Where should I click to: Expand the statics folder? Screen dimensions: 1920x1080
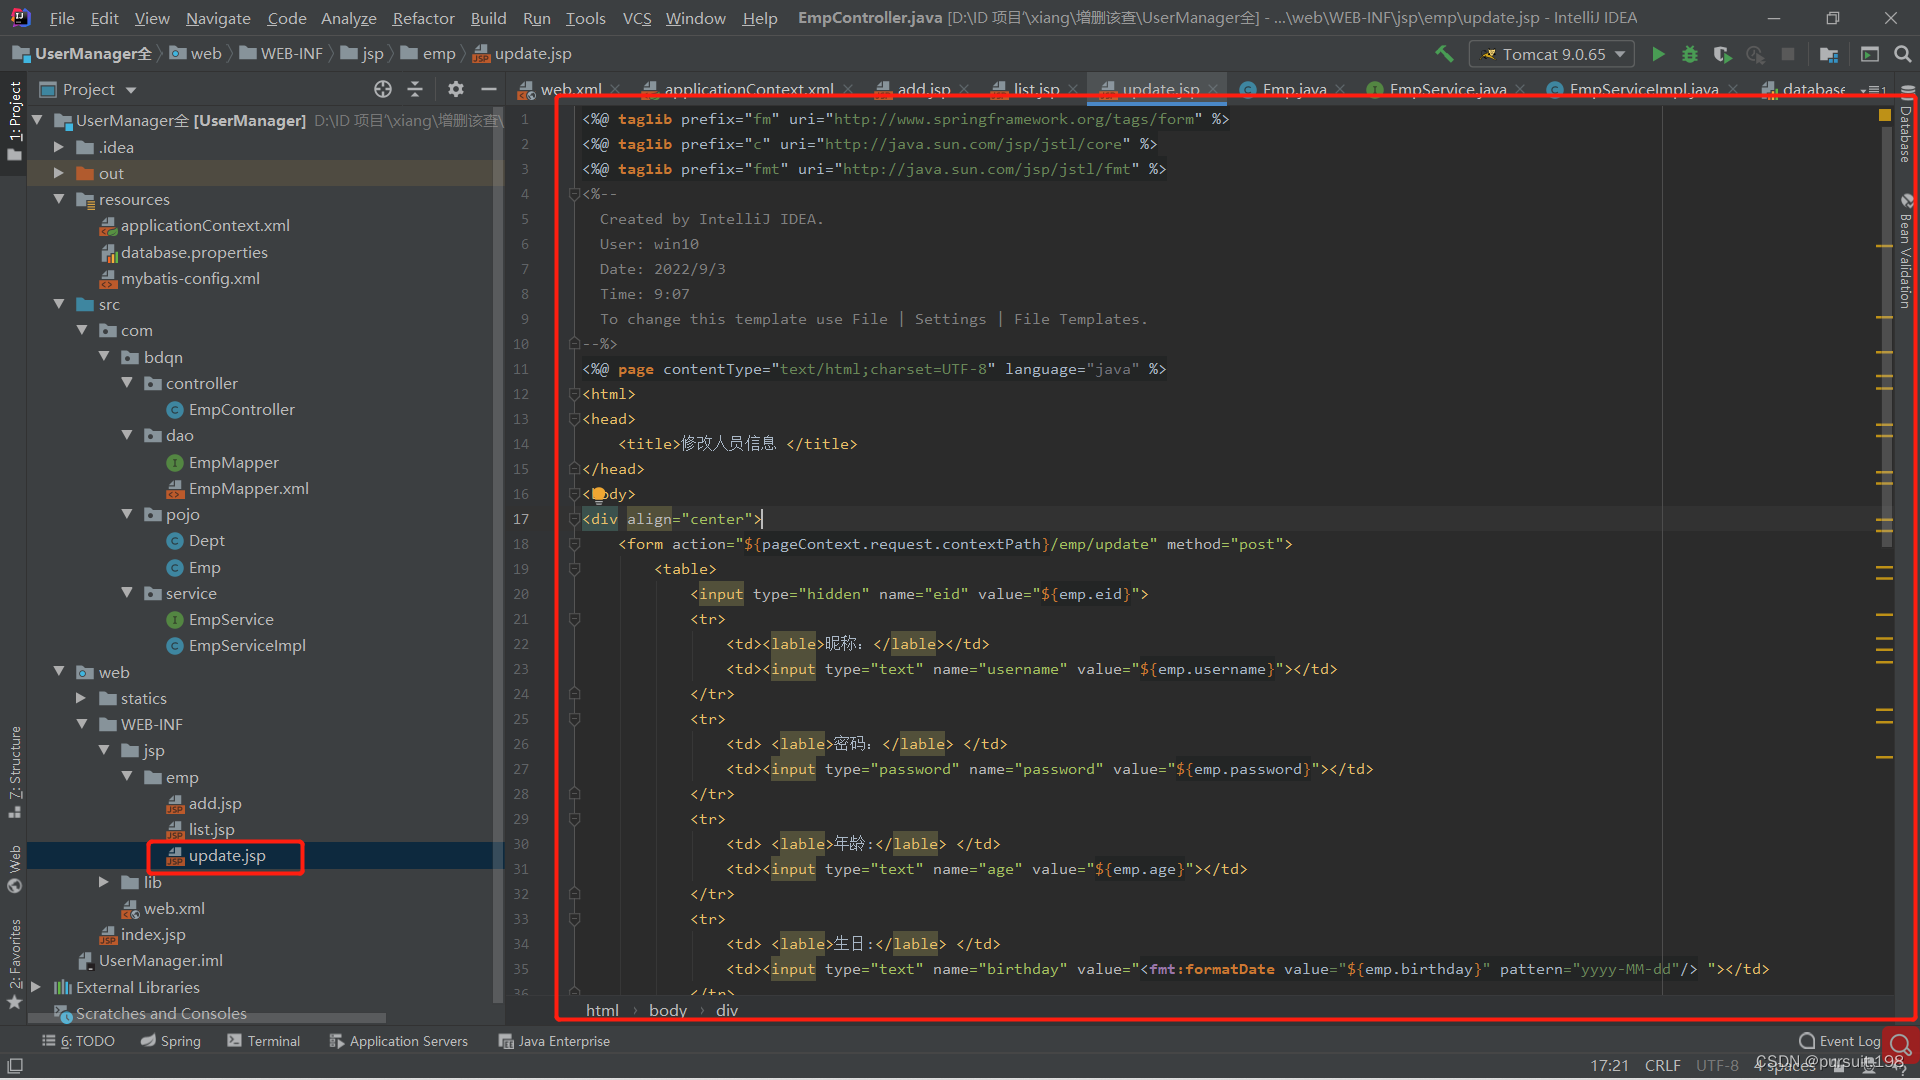click(81, 698)
